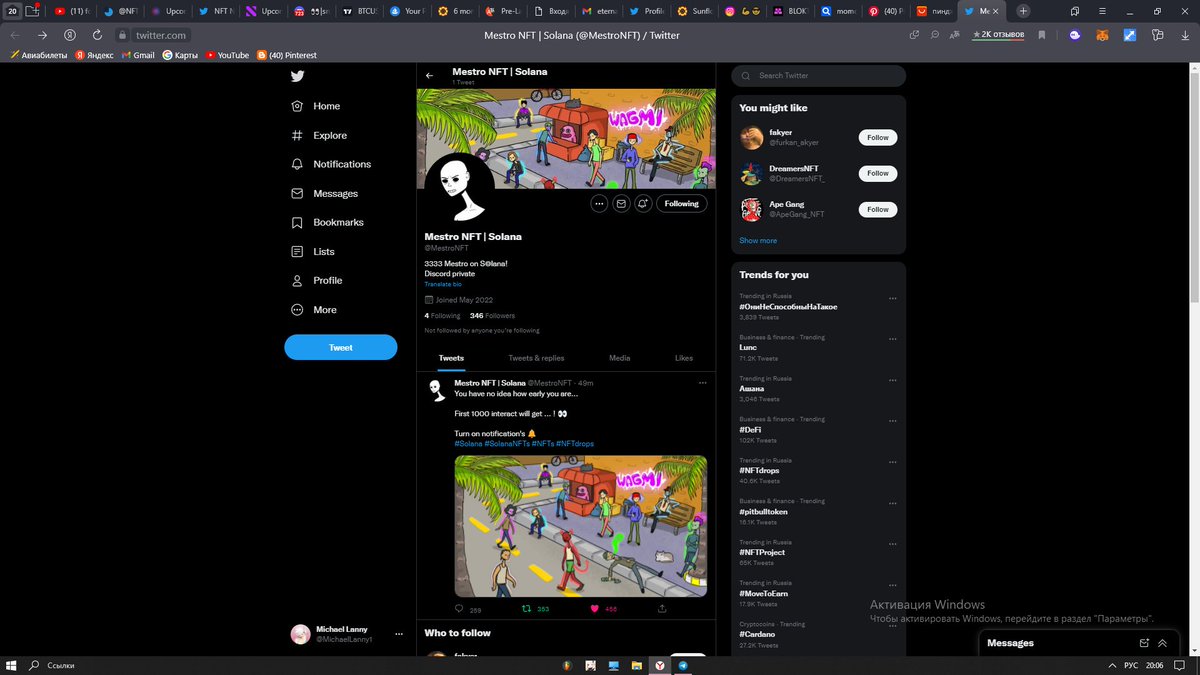Expand More options in sidebar
This screenshot has height=675, width=1200.
pyautogui.click(x=313, y=310)
